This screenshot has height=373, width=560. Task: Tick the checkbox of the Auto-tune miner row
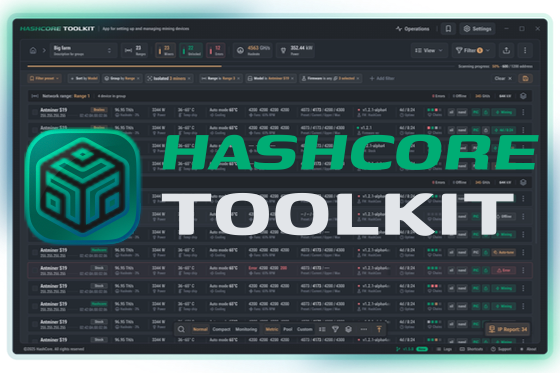(x=35, y=252)
